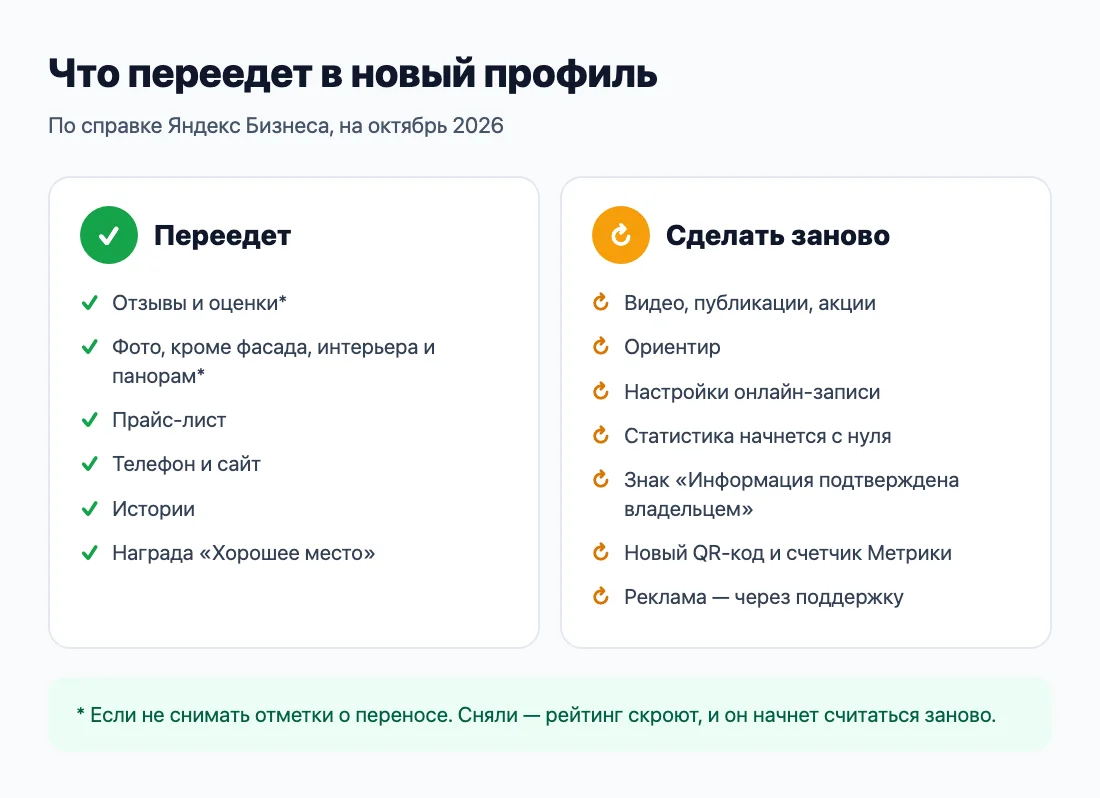1100x798 pixels.
Task: Click the text Прайс-лист
Action: tap(169, 420)
